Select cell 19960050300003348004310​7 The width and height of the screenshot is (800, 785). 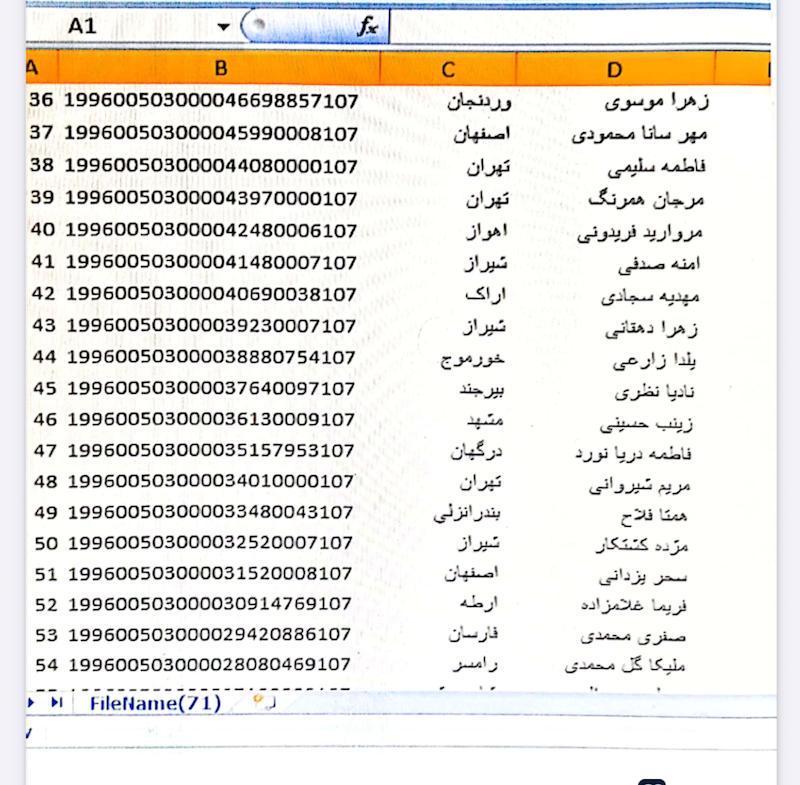pos(211,512)
